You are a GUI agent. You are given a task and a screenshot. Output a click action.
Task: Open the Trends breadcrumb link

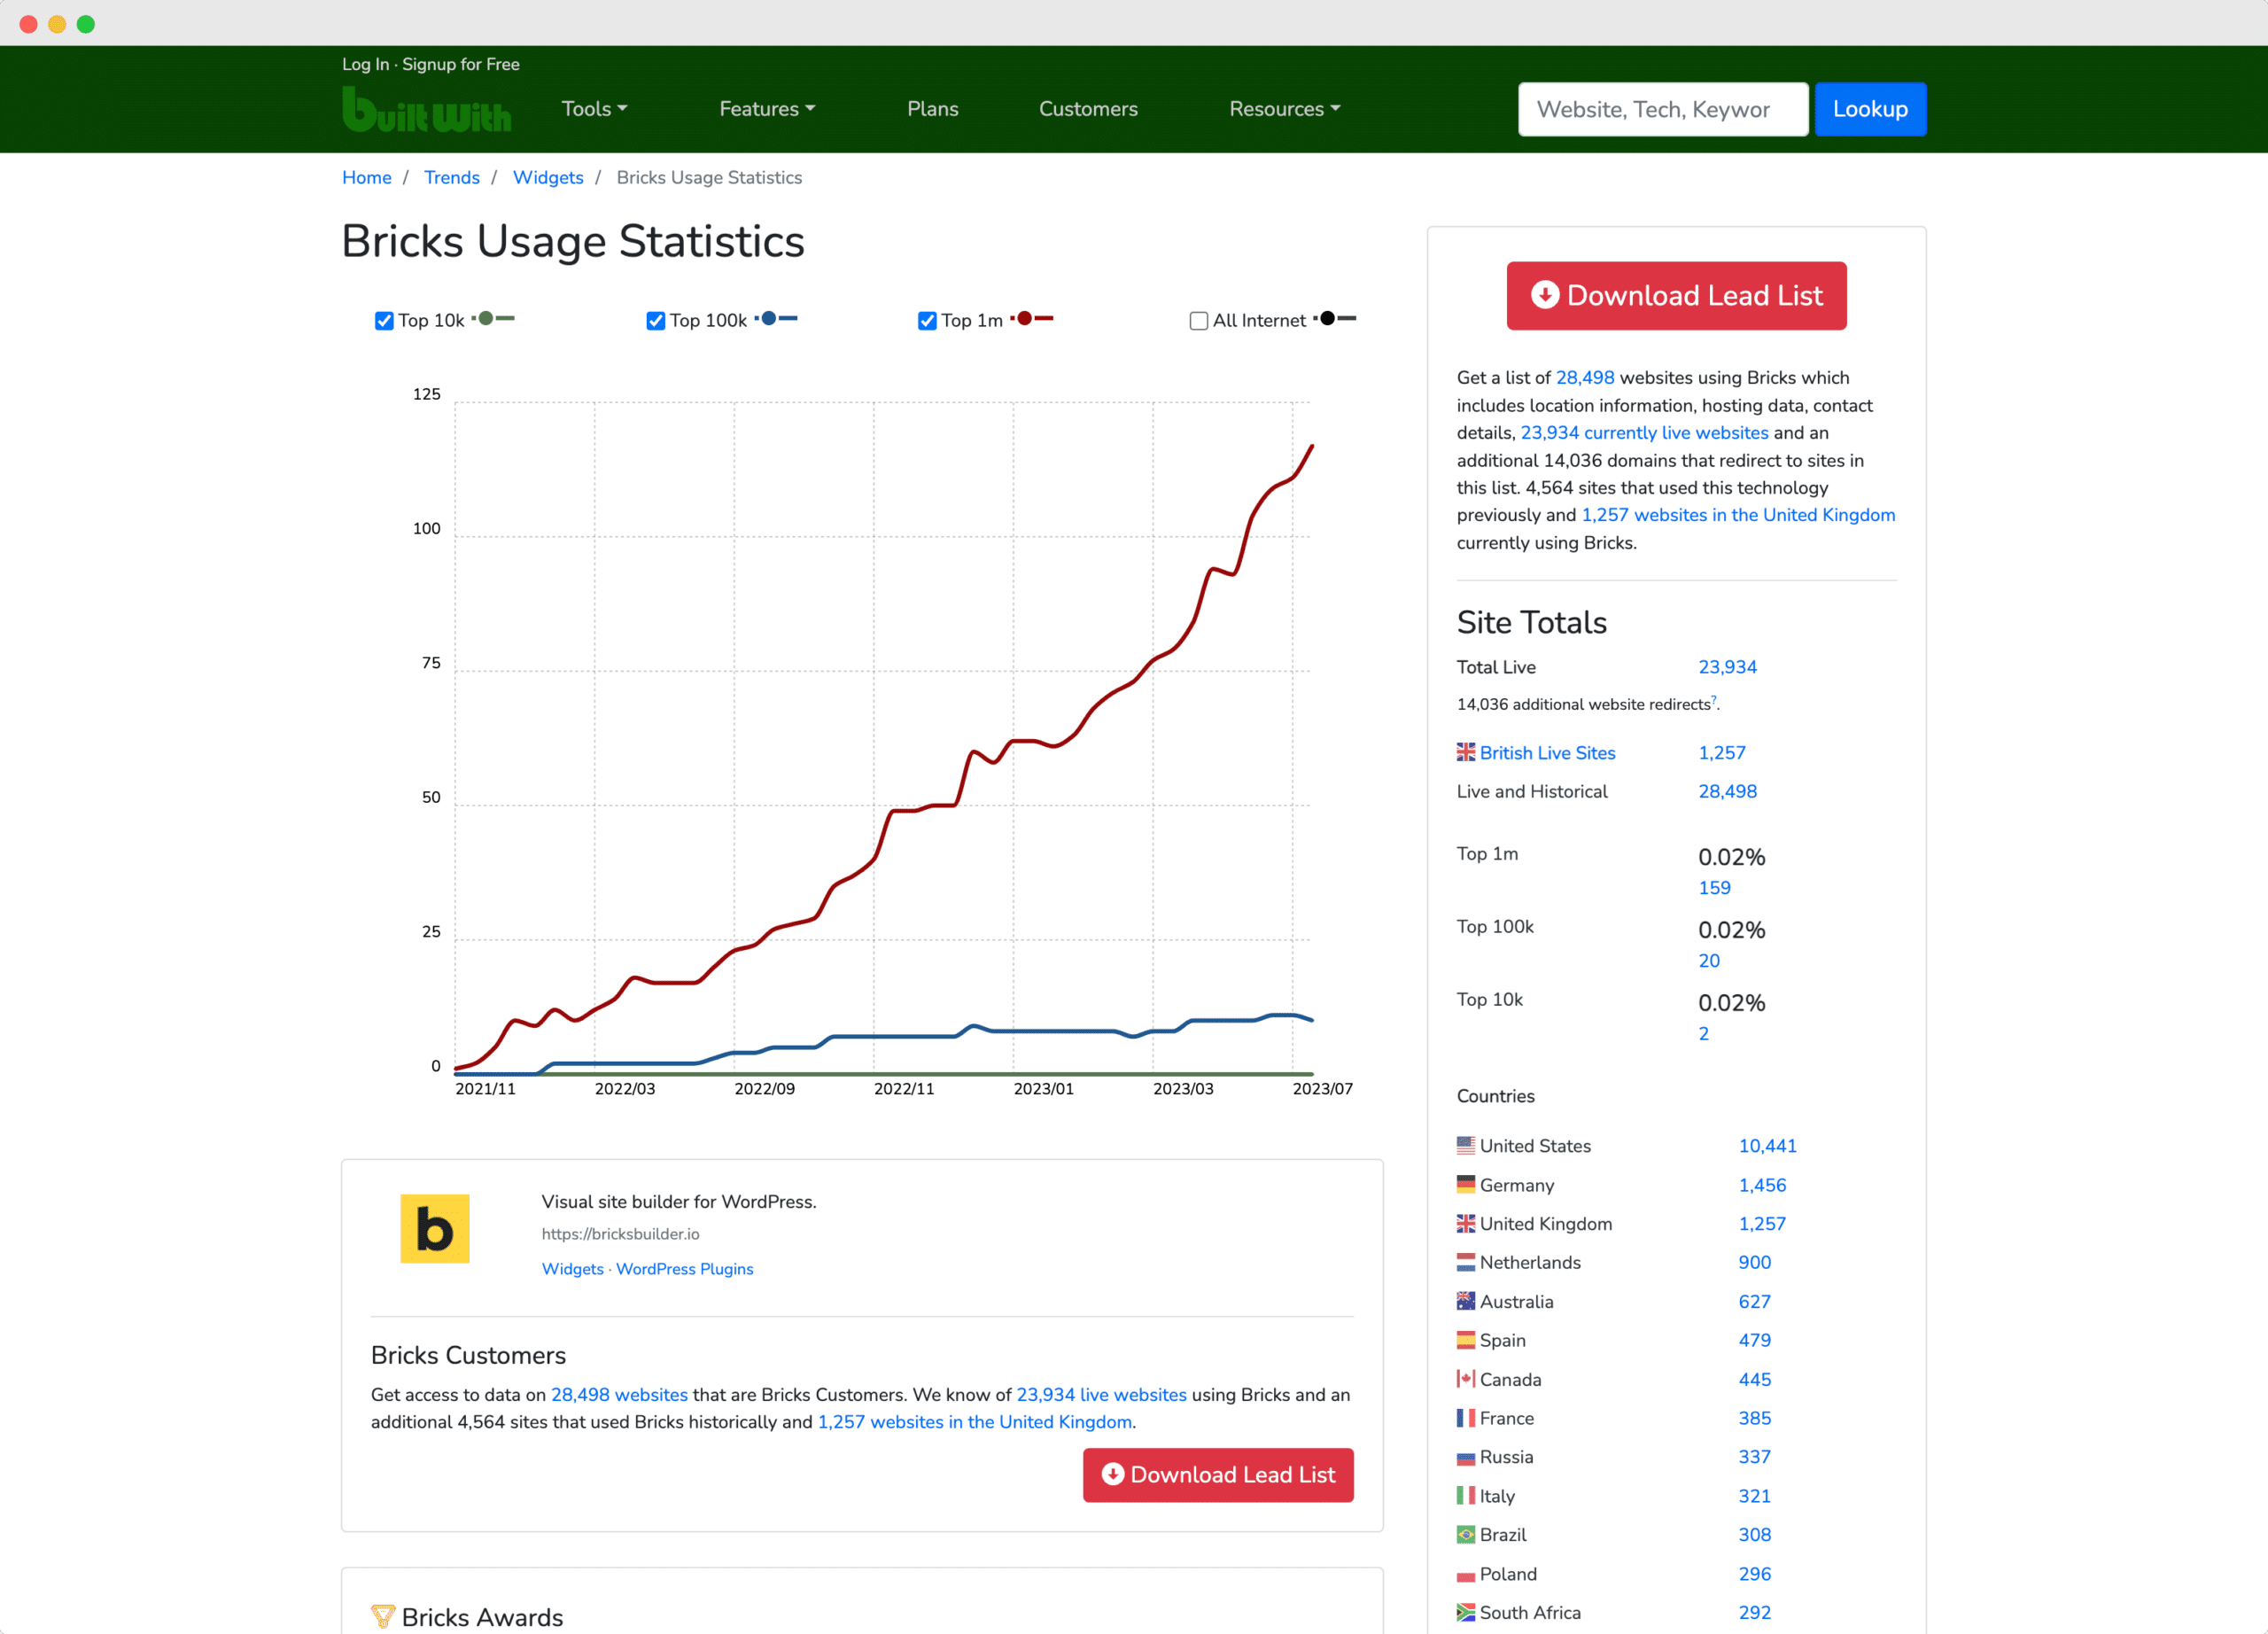pos(452,177)
